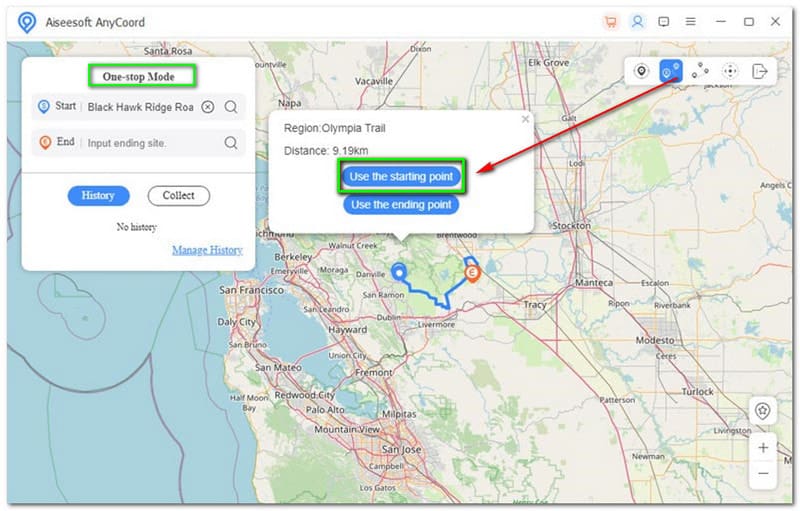Click the Santa Rosa map label
Viewport: 800px width, 511px height.
(x=167, y=51)
